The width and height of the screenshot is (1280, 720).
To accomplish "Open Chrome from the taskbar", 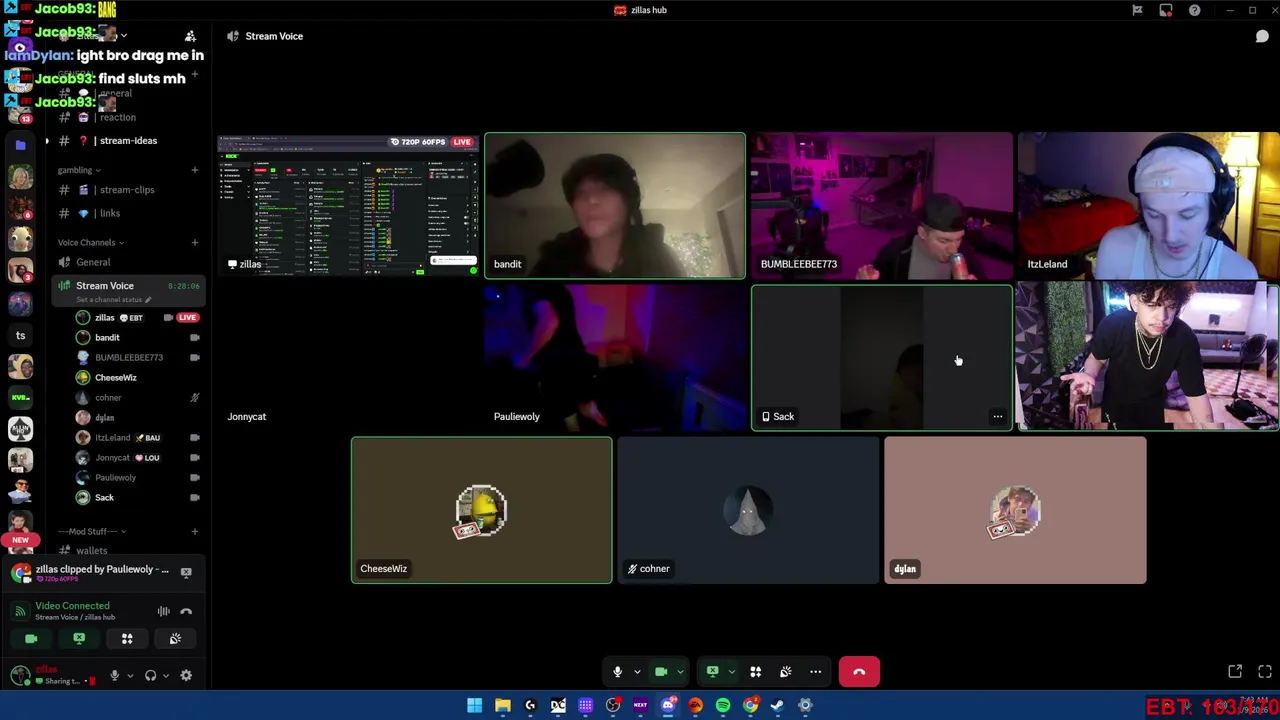I will point(750,706).
